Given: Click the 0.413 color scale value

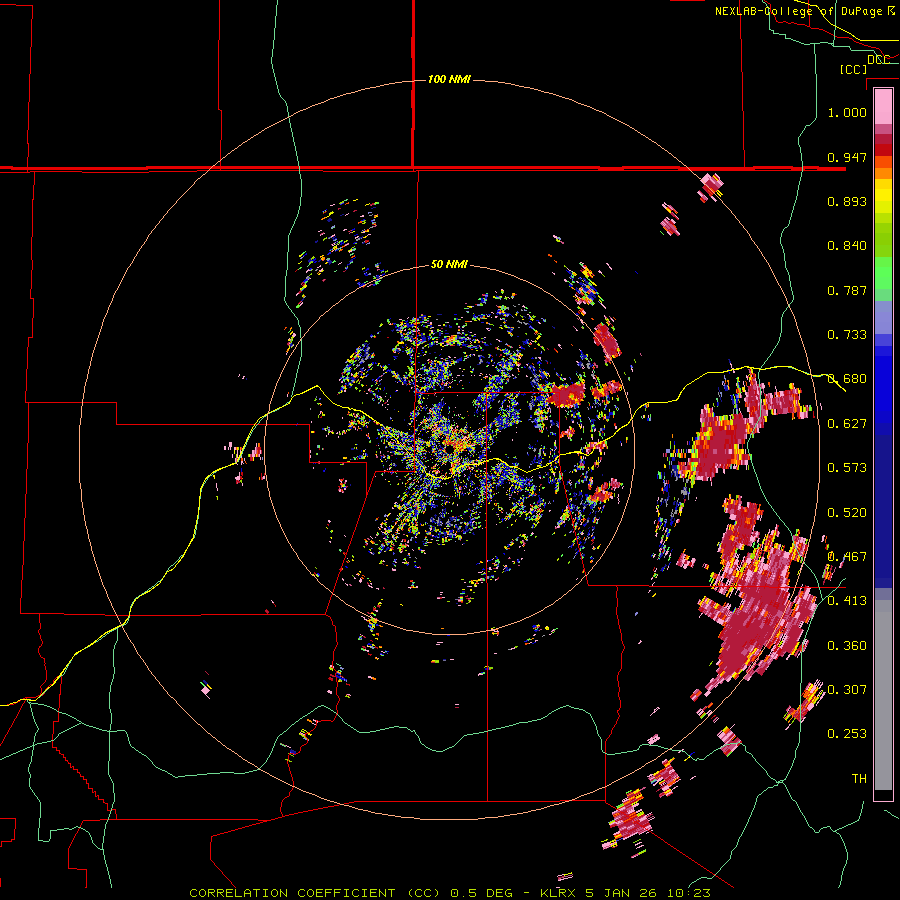Looking at the screenshot, I should click(847, 601).
